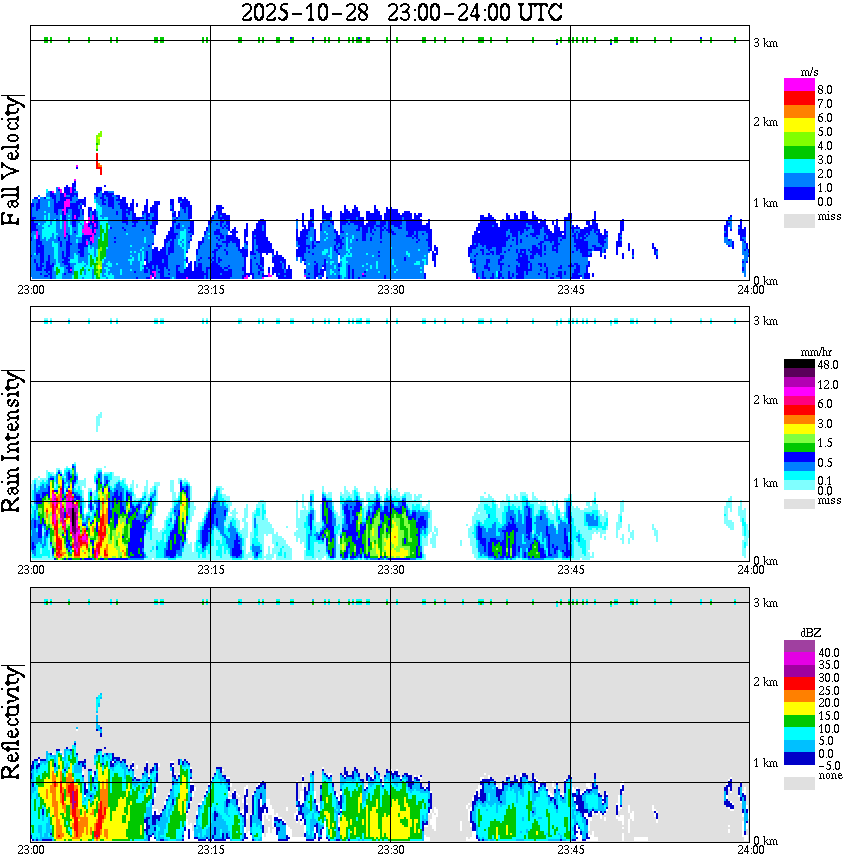This screenshot has height=868, width=850.
Task: Click the 0.5 value in the mm/hr legend
Action: pos(825,463)
